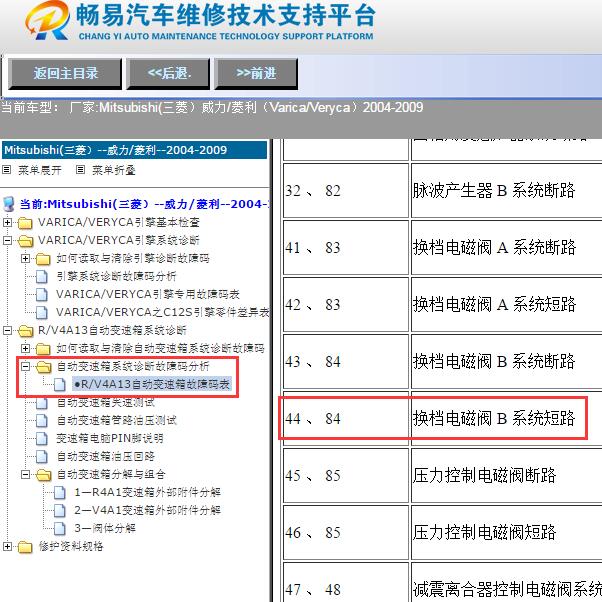Open VARICA/VERYCA引擎基本检查 tree item
The image size is (602, 602).
coord(119,222)
